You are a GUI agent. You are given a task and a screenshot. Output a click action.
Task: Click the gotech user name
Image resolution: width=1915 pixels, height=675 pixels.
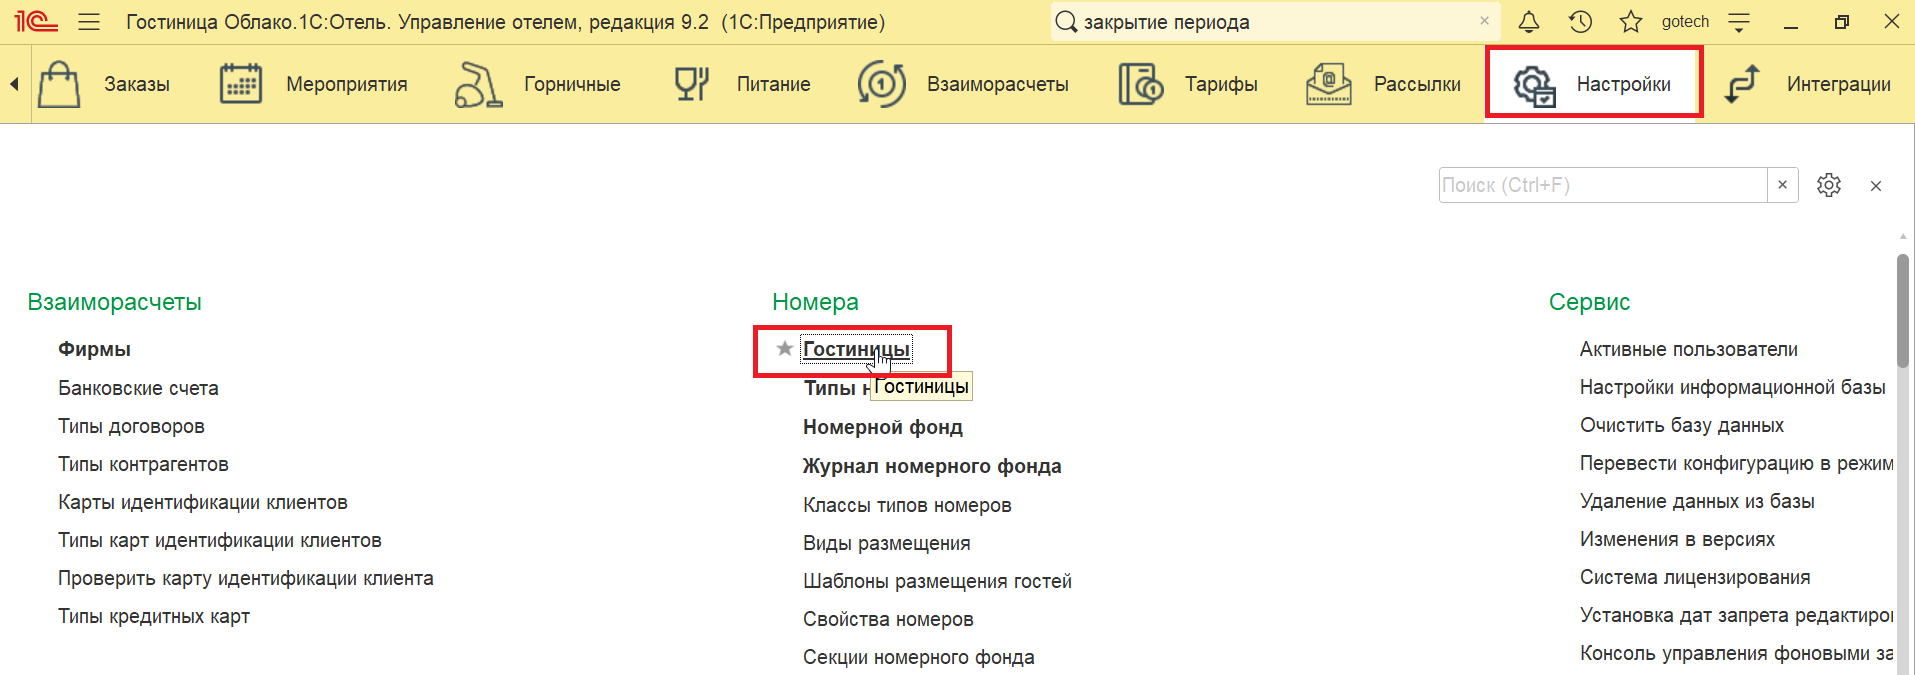(1685, 22)
